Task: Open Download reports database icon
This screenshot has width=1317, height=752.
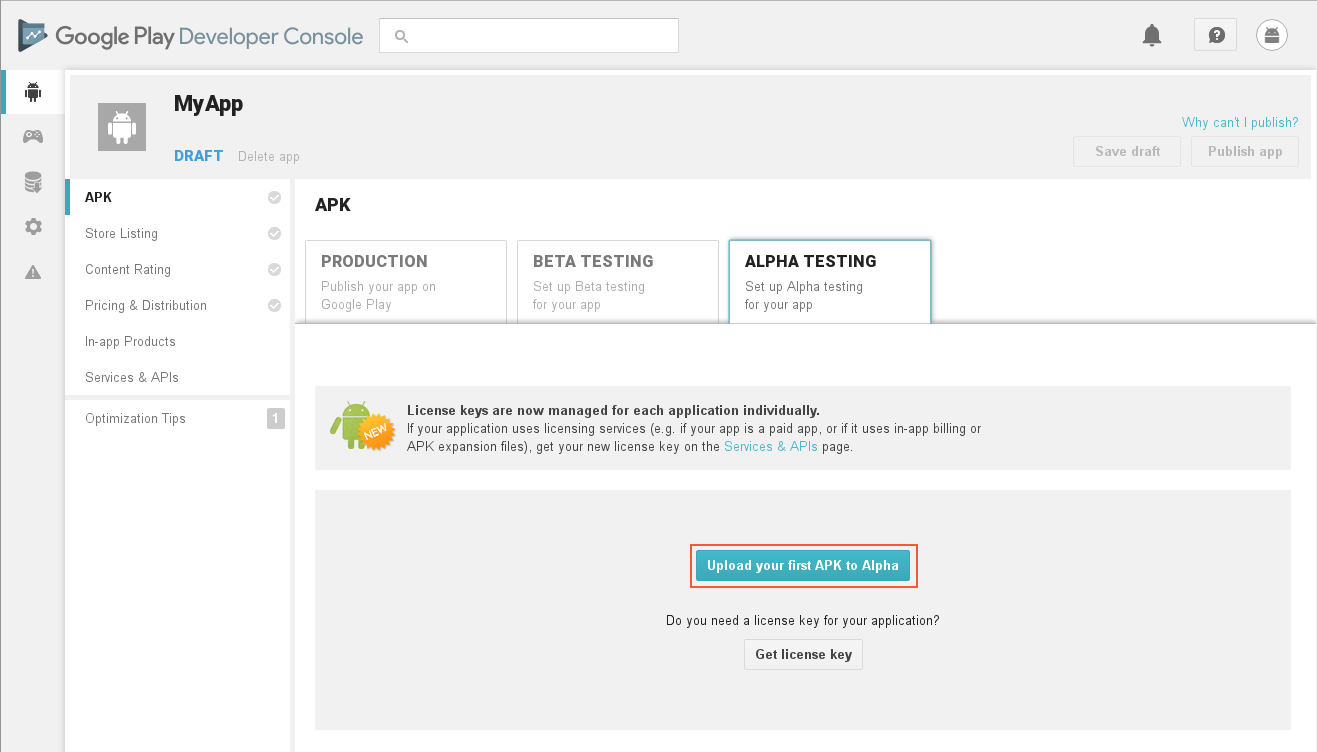Action: click(x=33, y=182)
